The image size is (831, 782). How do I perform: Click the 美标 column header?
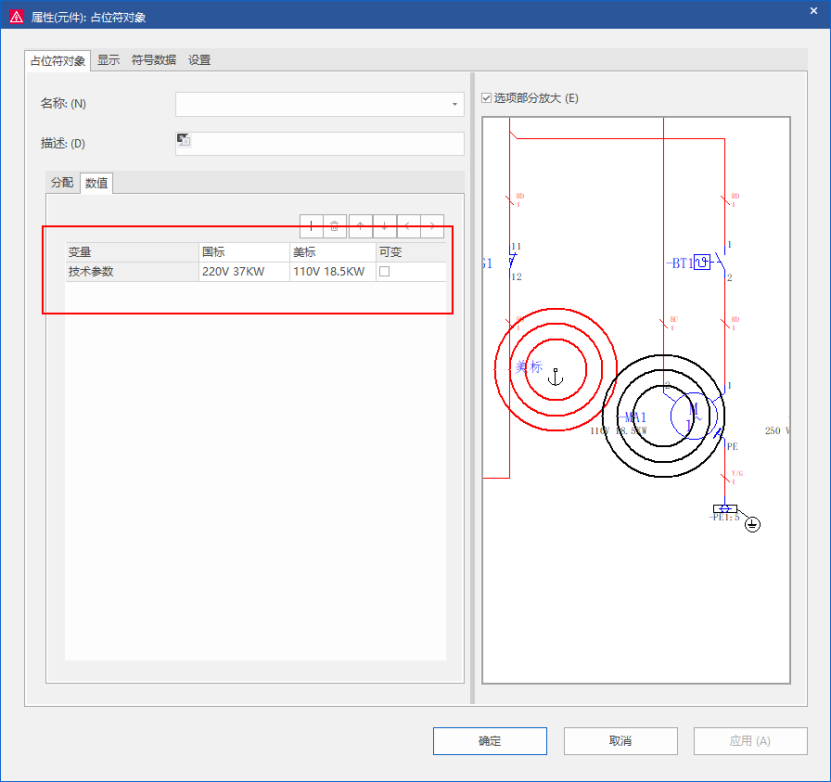pyautogui.click(x=333, y=252)
